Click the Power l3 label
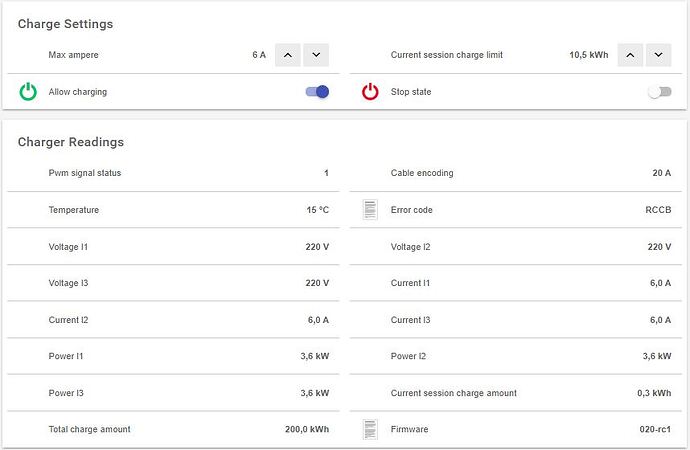This screenshot has height=450, width=690. coord(66,393)
